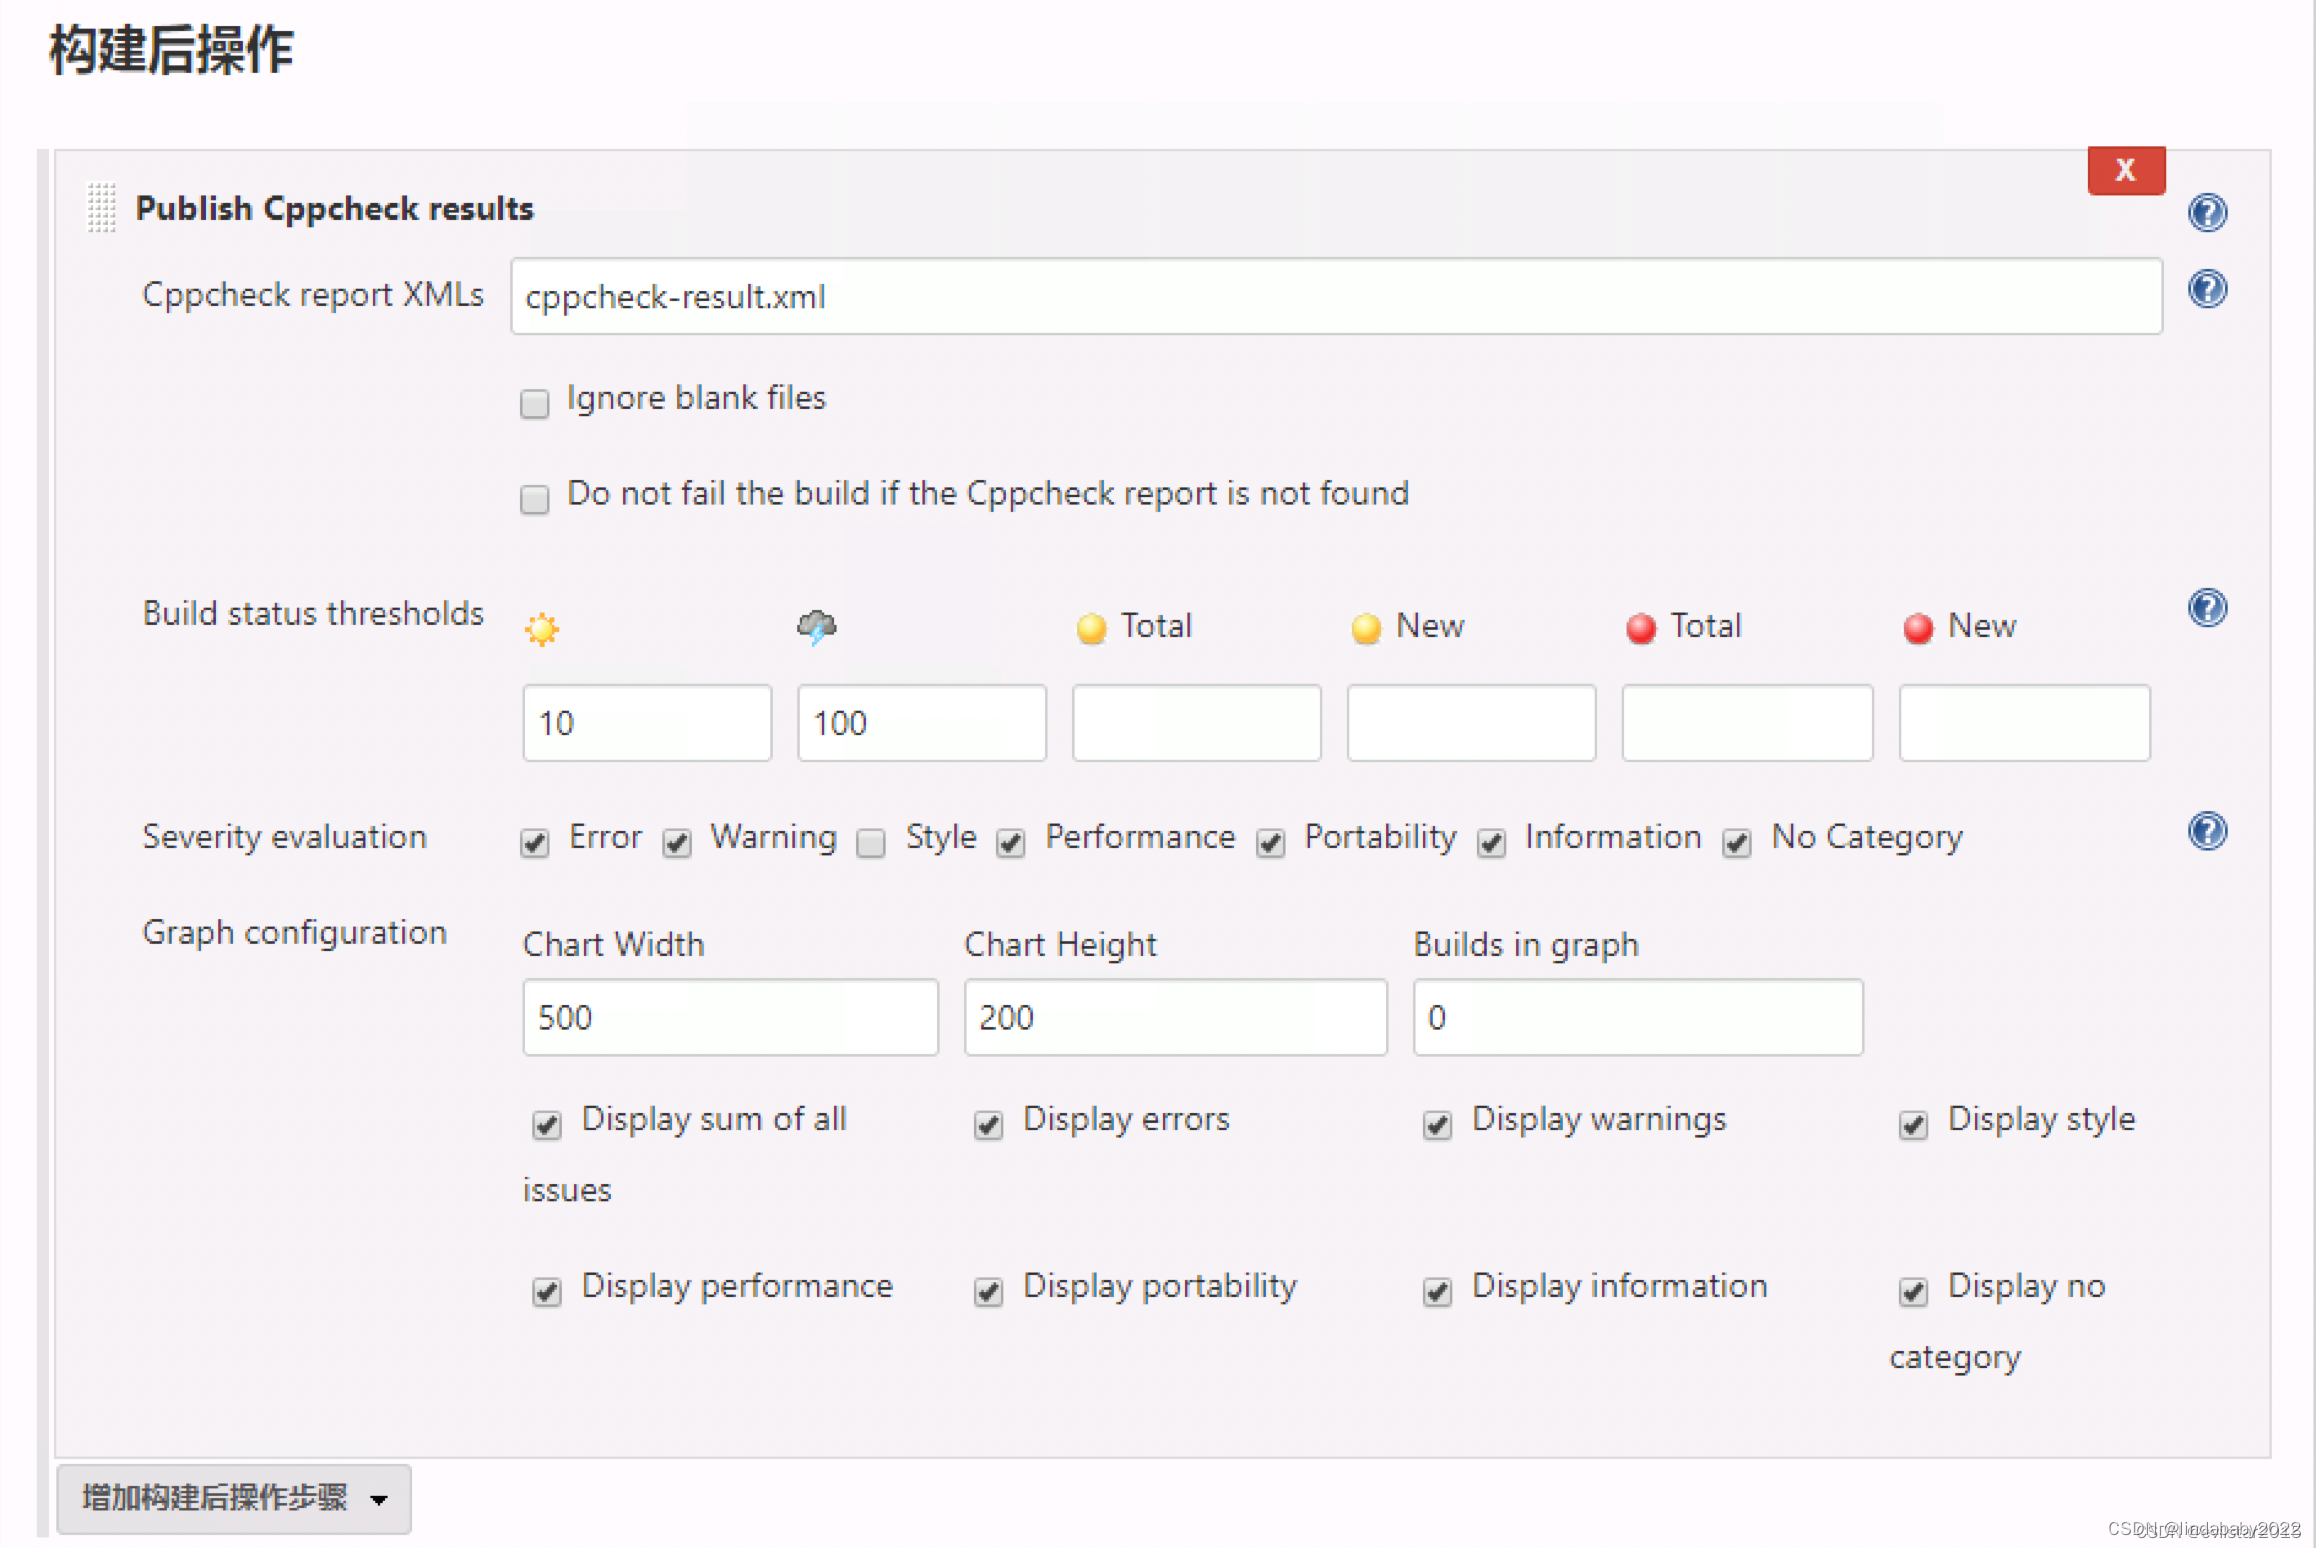Click the Build status thresholds label
Viewport: 2316px width, 1548px height.
point(313,613)
